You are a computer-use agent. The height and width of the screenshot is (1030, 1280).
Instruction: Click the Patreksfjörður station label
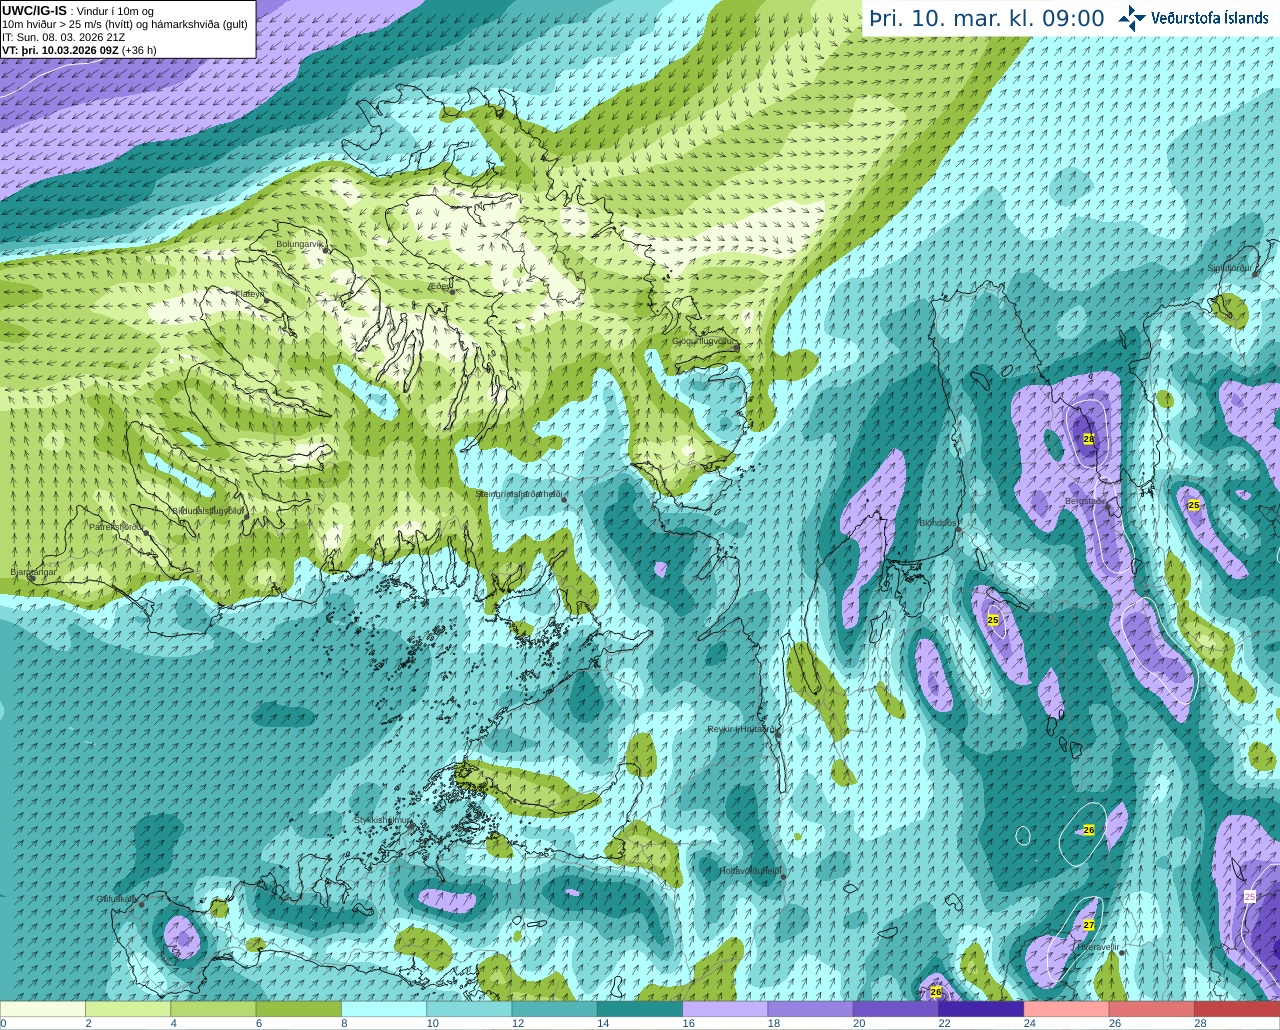[117, 526]
